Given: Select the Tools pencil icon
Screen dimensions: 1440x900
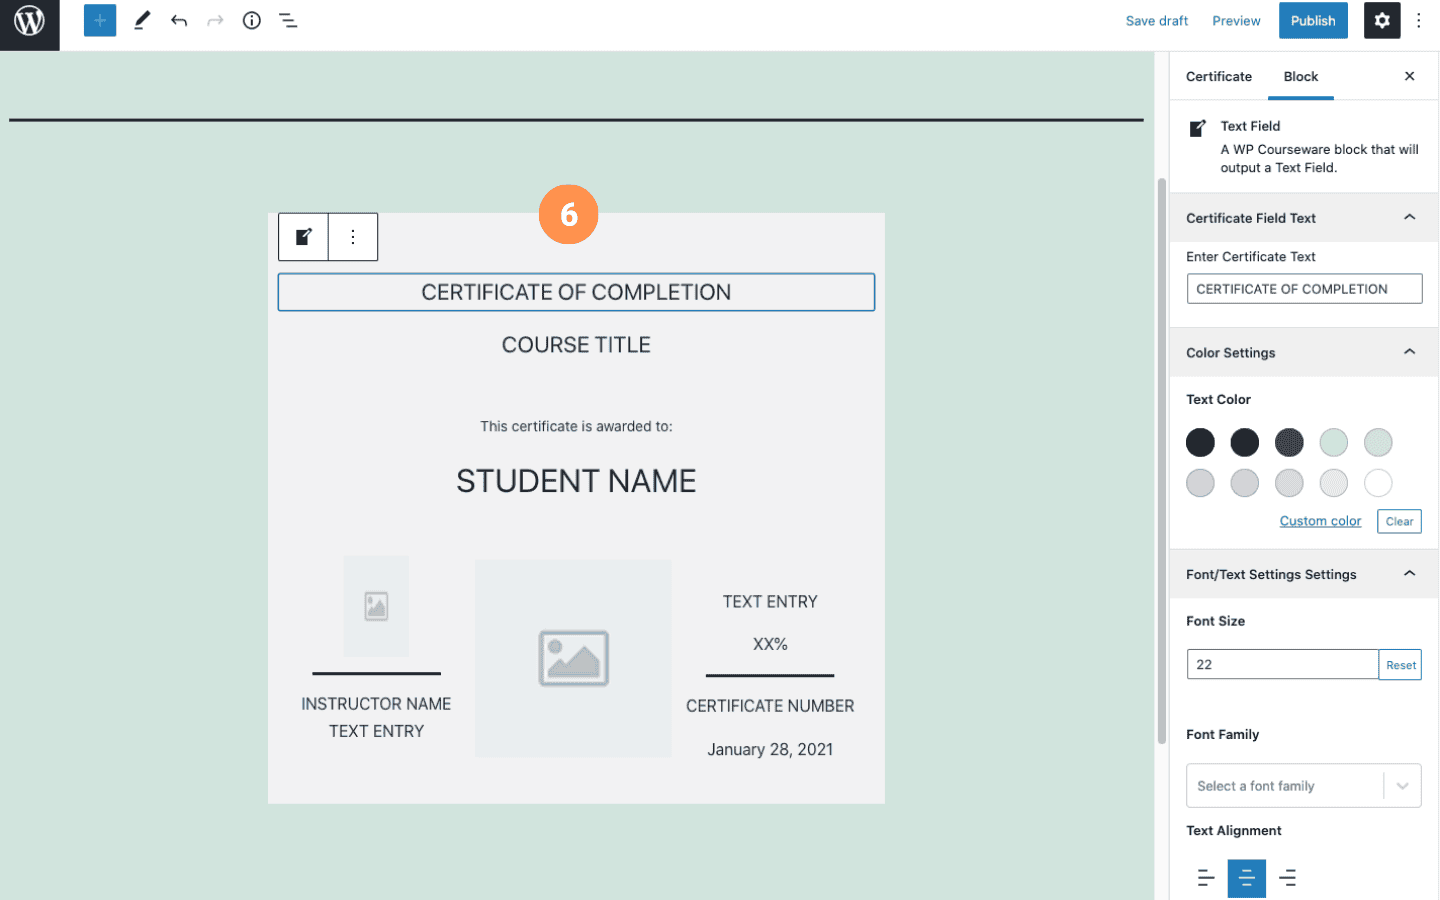Looking at the screenshot, I should pyautogui.click(x=142, y=21).
